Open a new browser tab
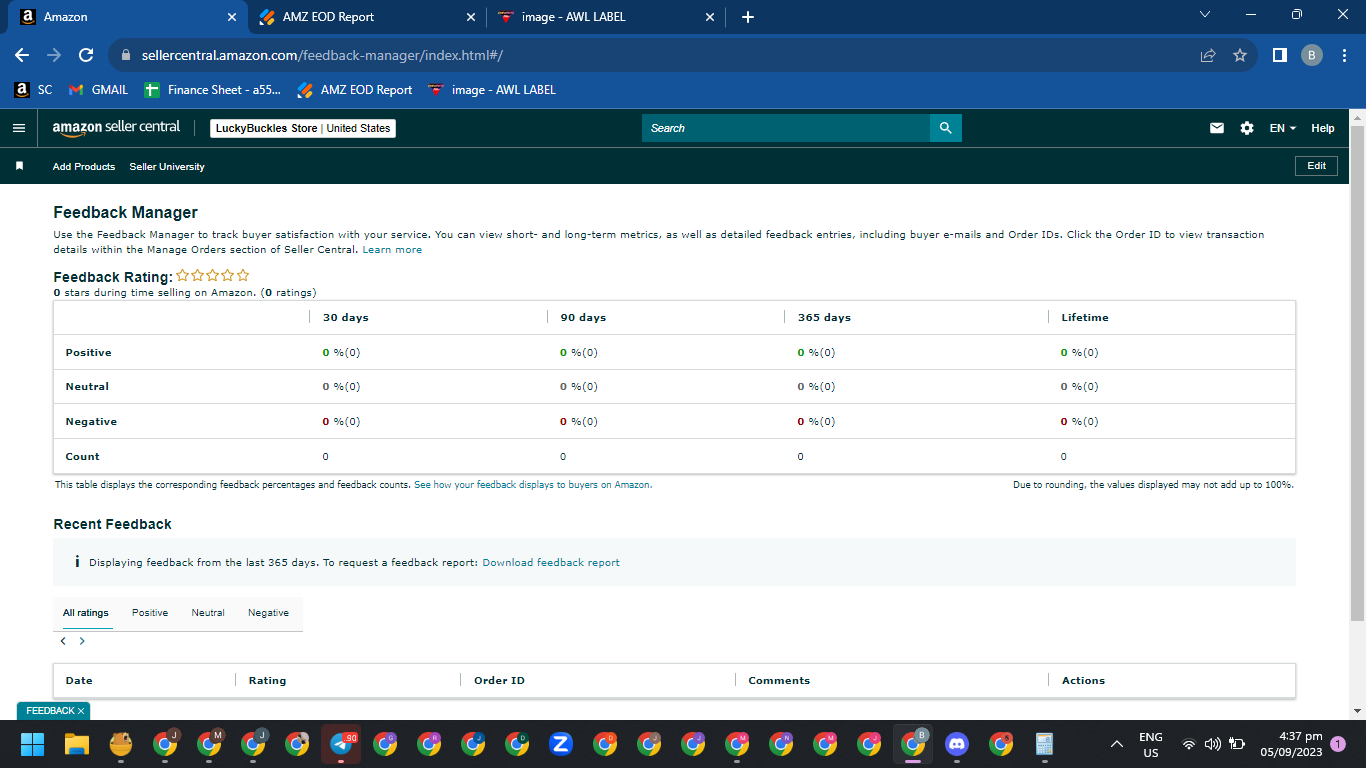Image resolution: width=1366 pixels, height=768 pixels. tap(748, 17)
